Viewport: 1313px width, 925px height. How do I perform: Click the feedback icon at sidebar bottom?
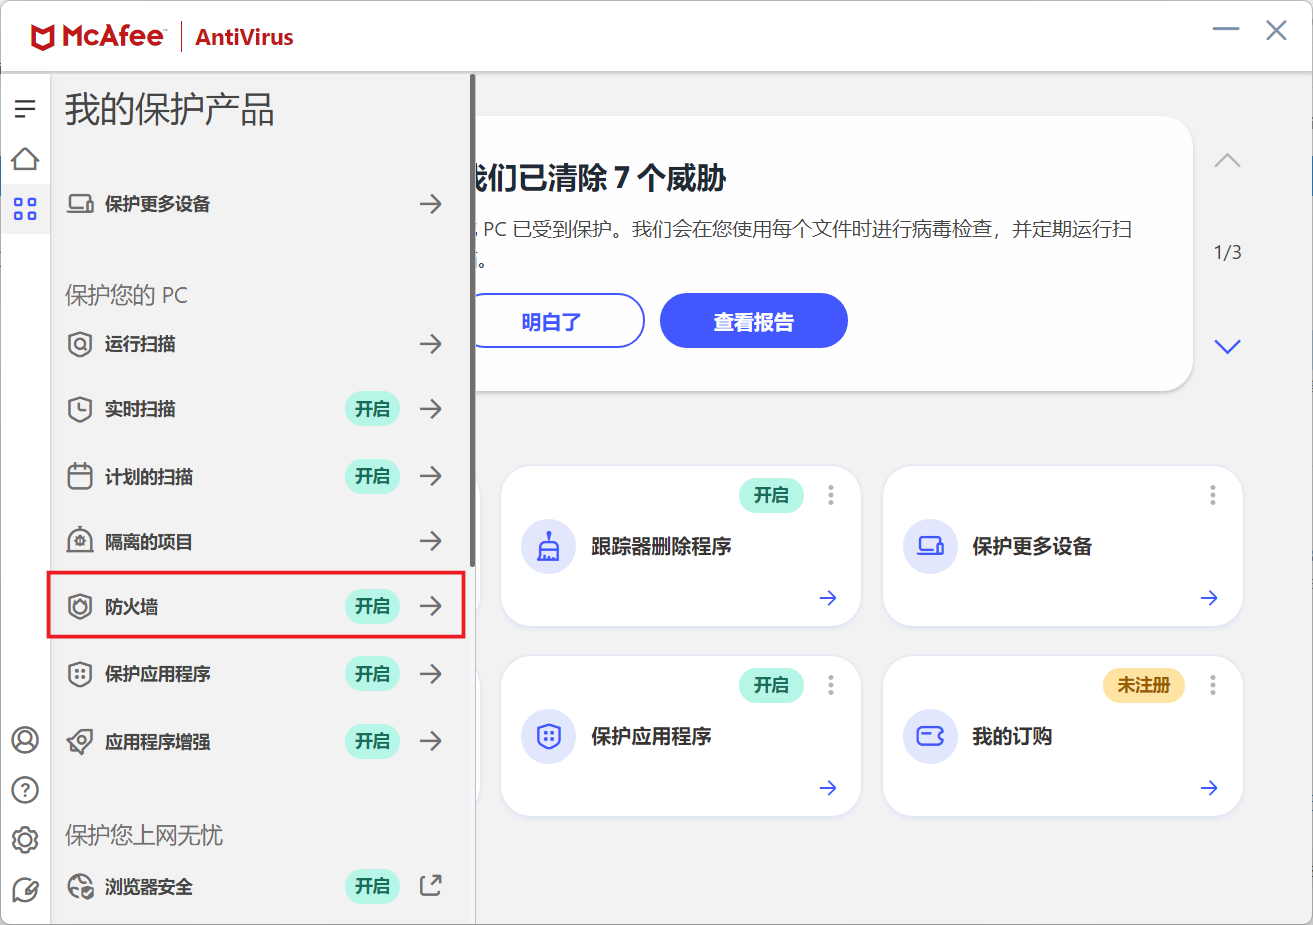pos(25,890)
